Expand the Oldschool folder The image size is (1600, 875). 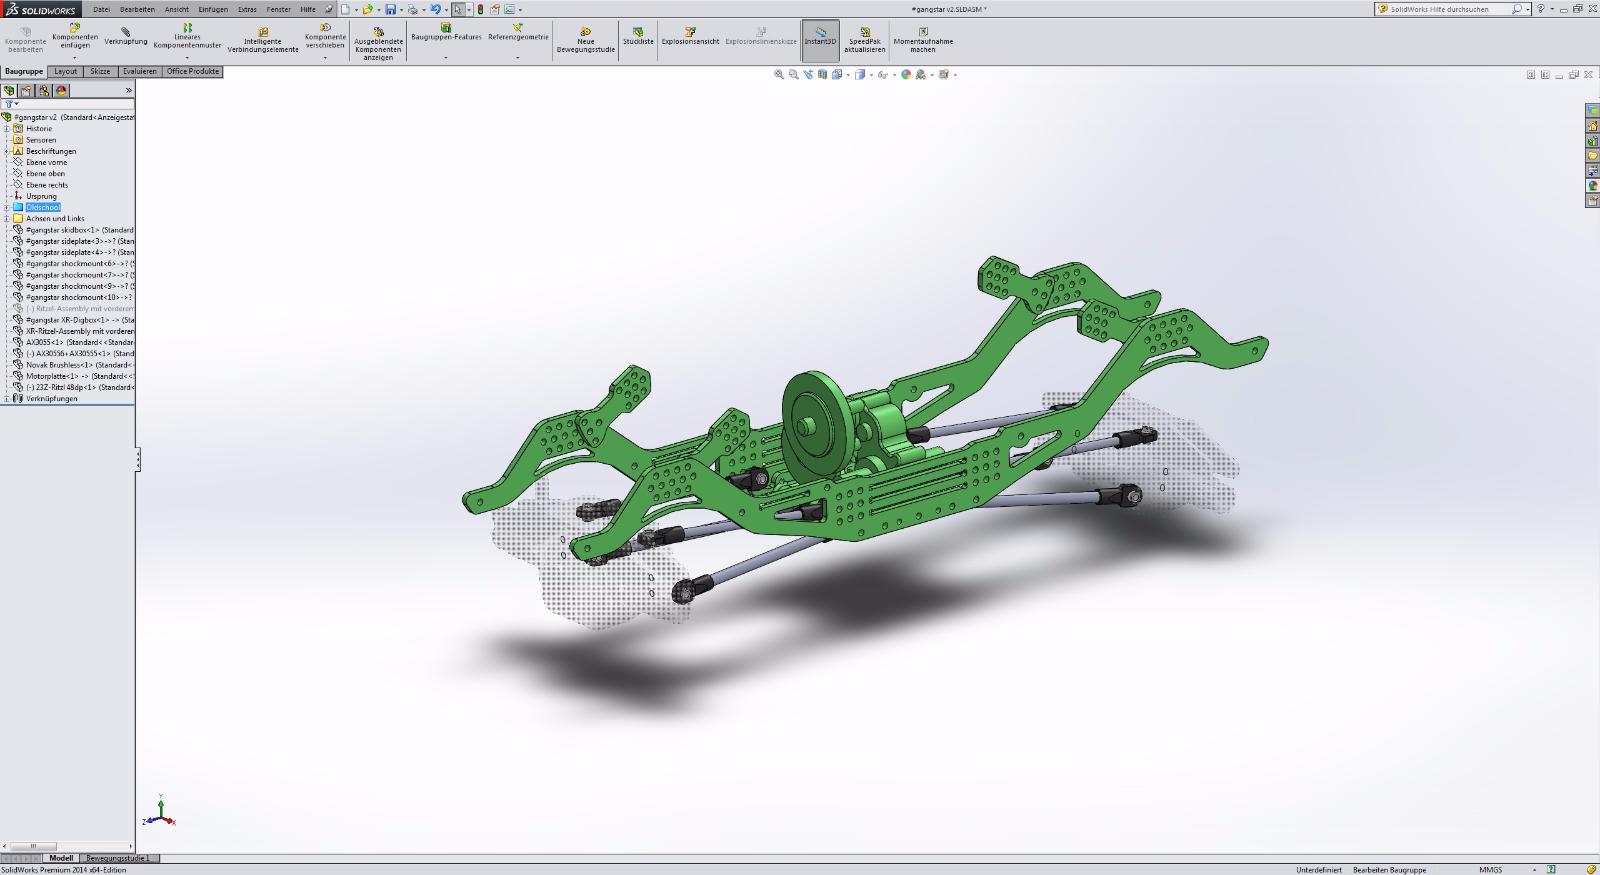pyautogui.click(x=6, y=207)
